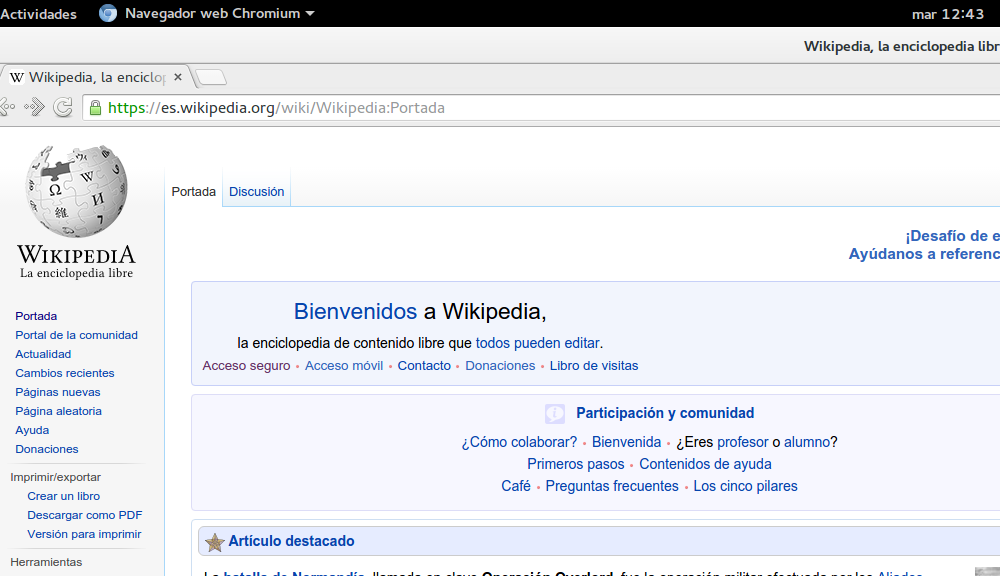
Task: Open ¿Cómo colaborar? link
Action: pyautogui.click(x=519, y=442)
